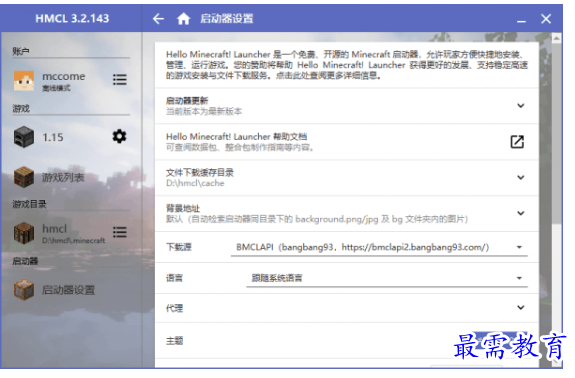Click the settings panel vertical scrollbar
575x378 pixels.
(557, 134)
